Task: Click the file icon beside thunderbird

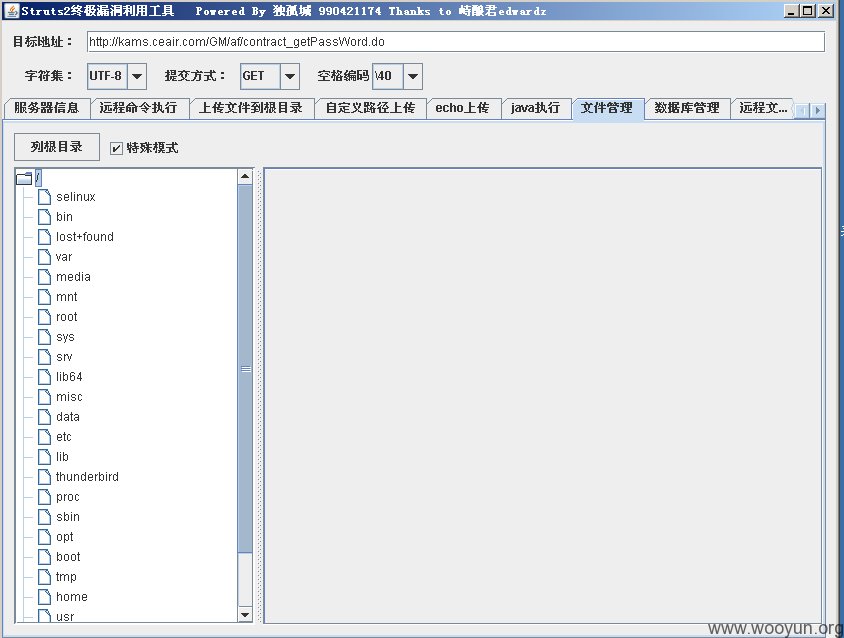Action: pyautogui.click(x=45, y=477)
